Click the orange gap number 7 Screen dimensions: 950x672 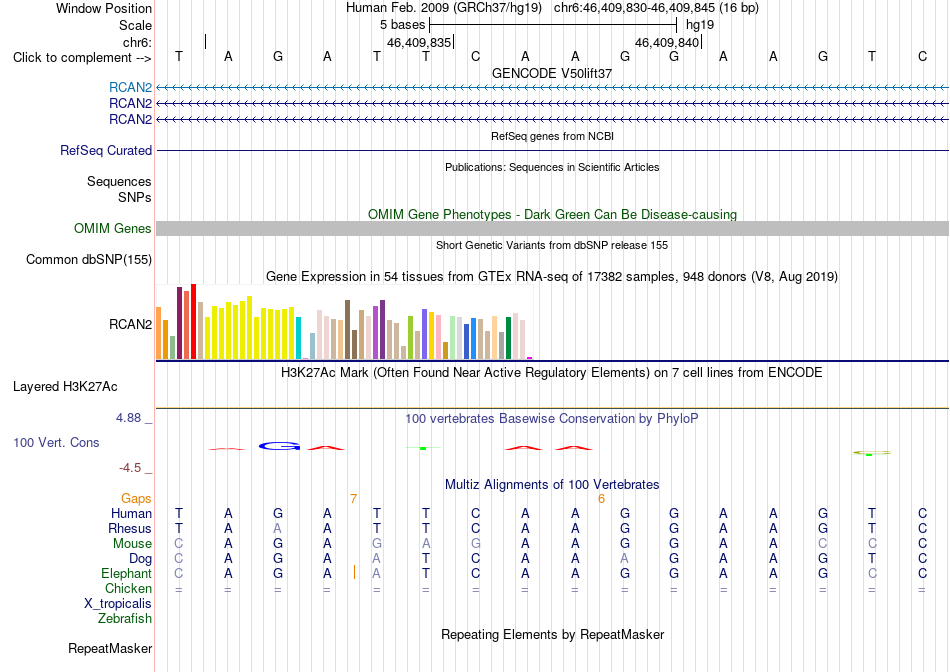click(353, 499)
